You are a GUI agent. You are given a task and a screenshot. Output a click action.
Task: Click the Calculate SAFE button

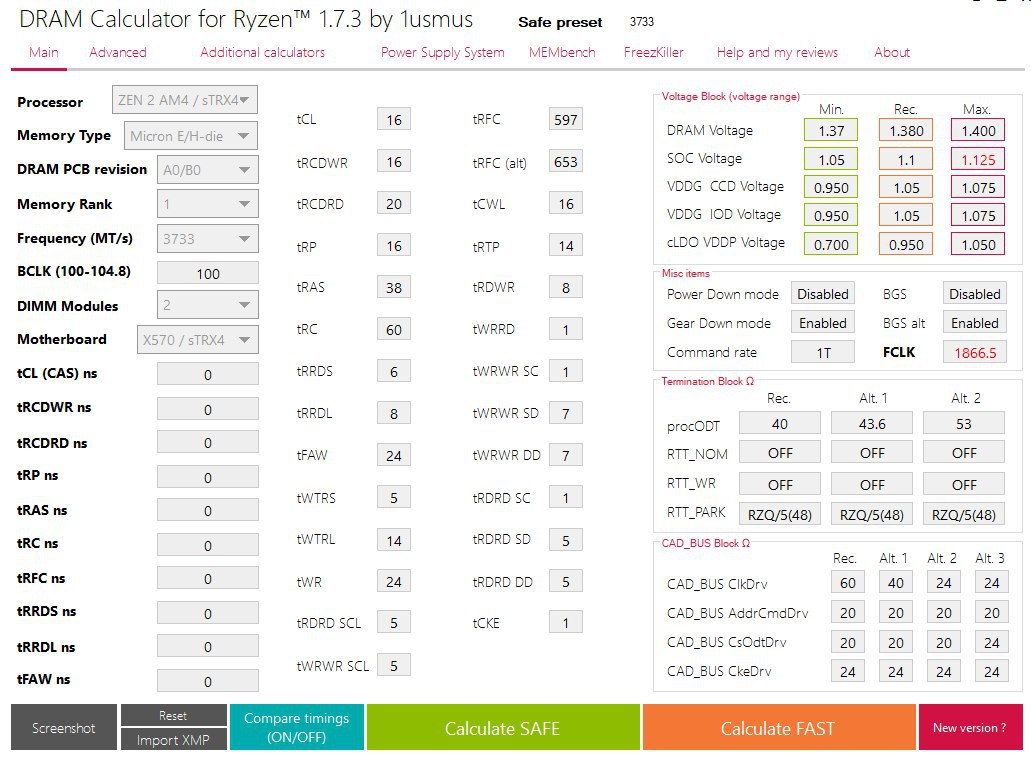click(x=502, y=727)
